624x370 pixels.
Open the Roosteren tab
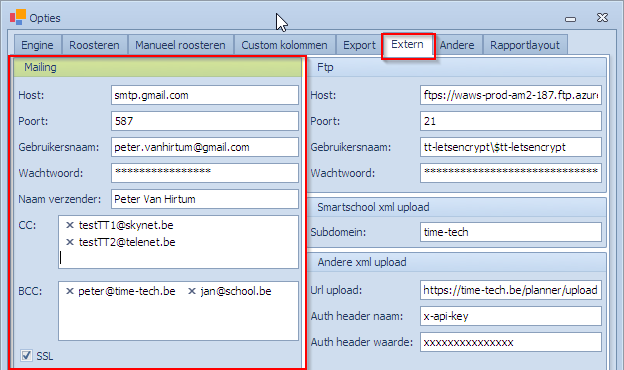[94, 45]
